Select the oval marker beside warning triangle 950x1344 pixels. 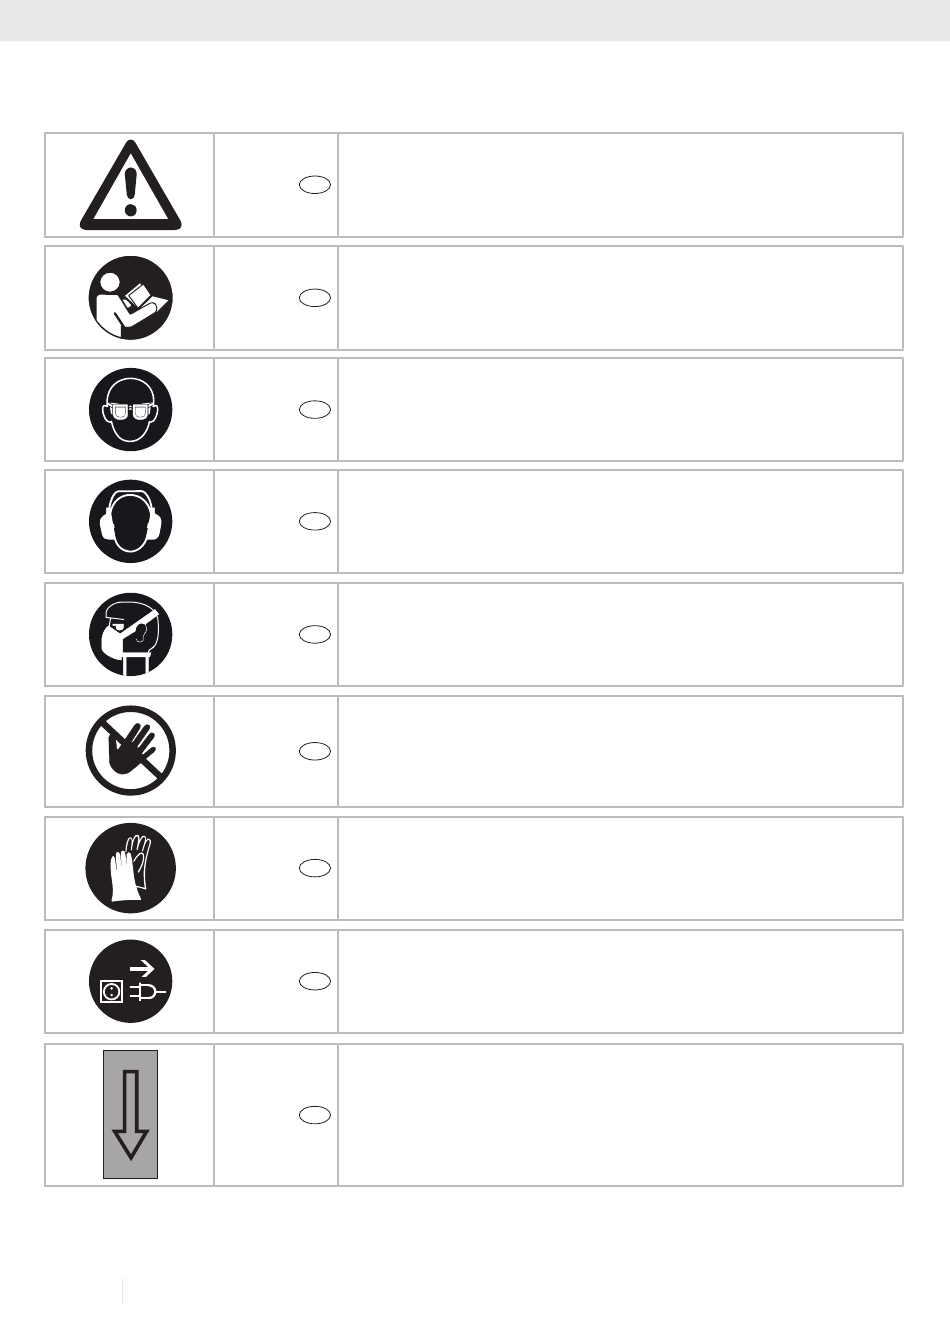314,185
